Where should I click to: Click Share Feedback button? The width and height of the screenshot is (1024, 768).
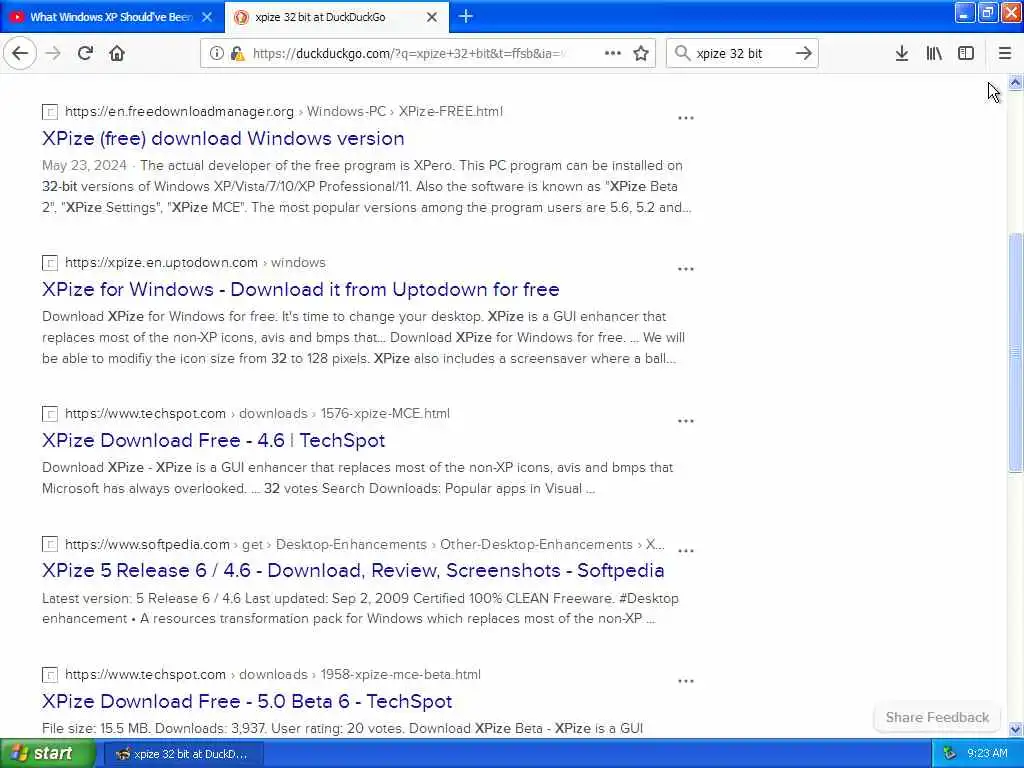coord(937,717)
